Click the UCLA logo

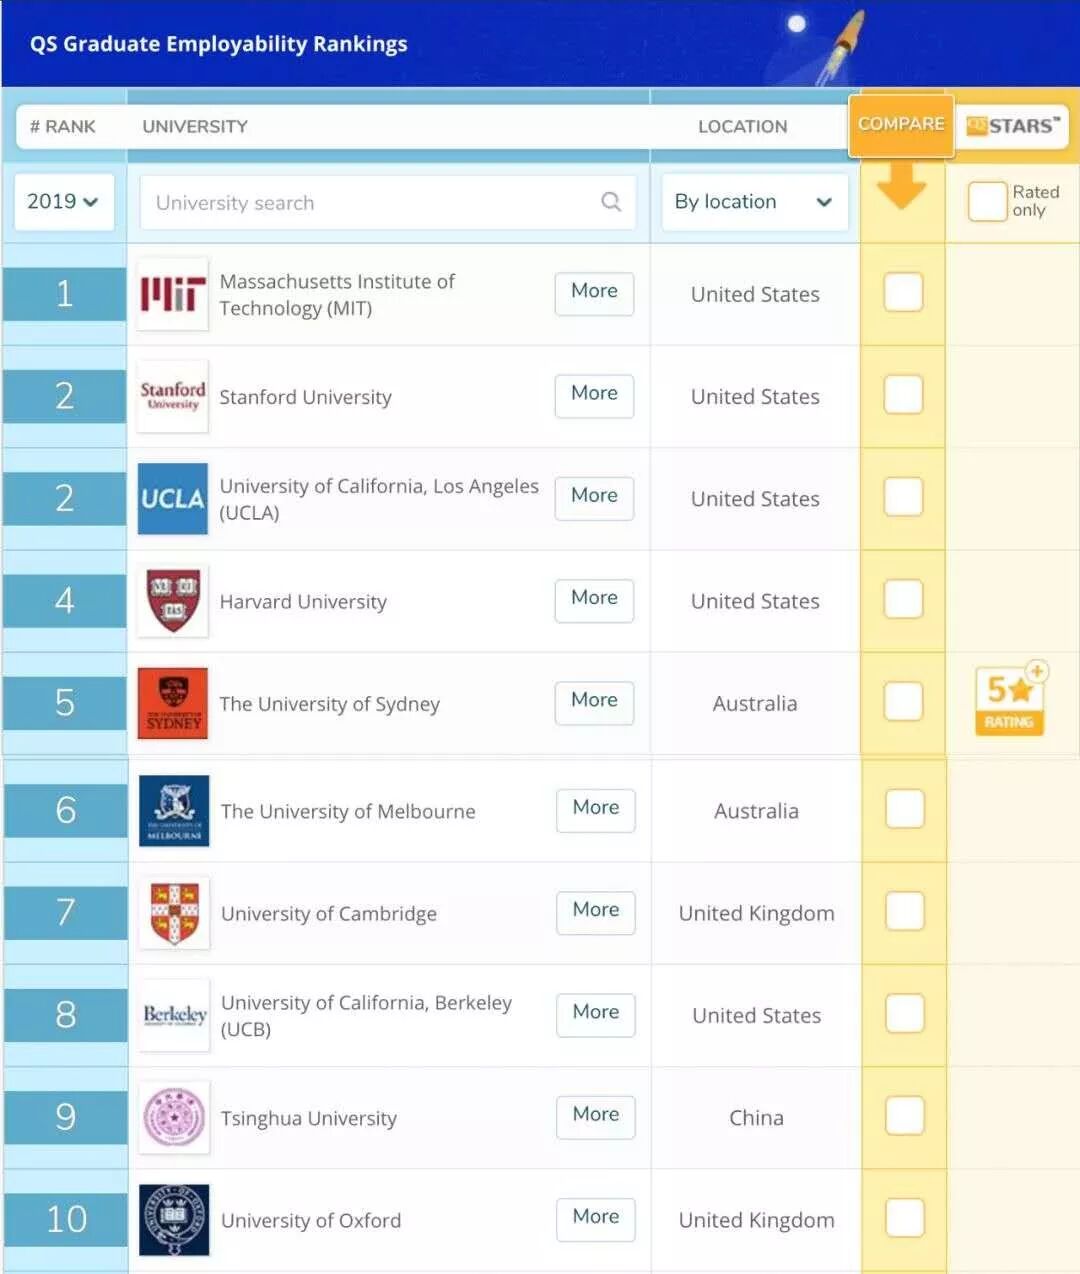173,498
